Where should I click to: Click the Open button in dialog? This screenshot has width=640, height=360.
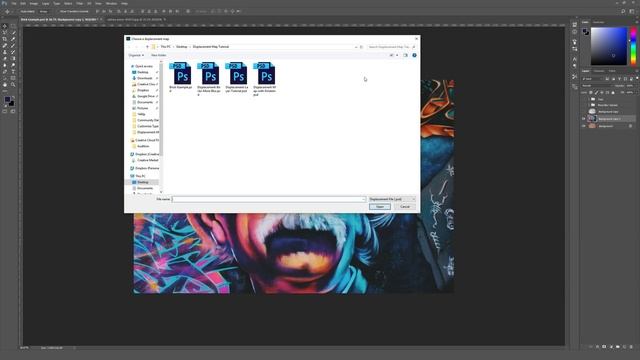[x=380, y=207]
